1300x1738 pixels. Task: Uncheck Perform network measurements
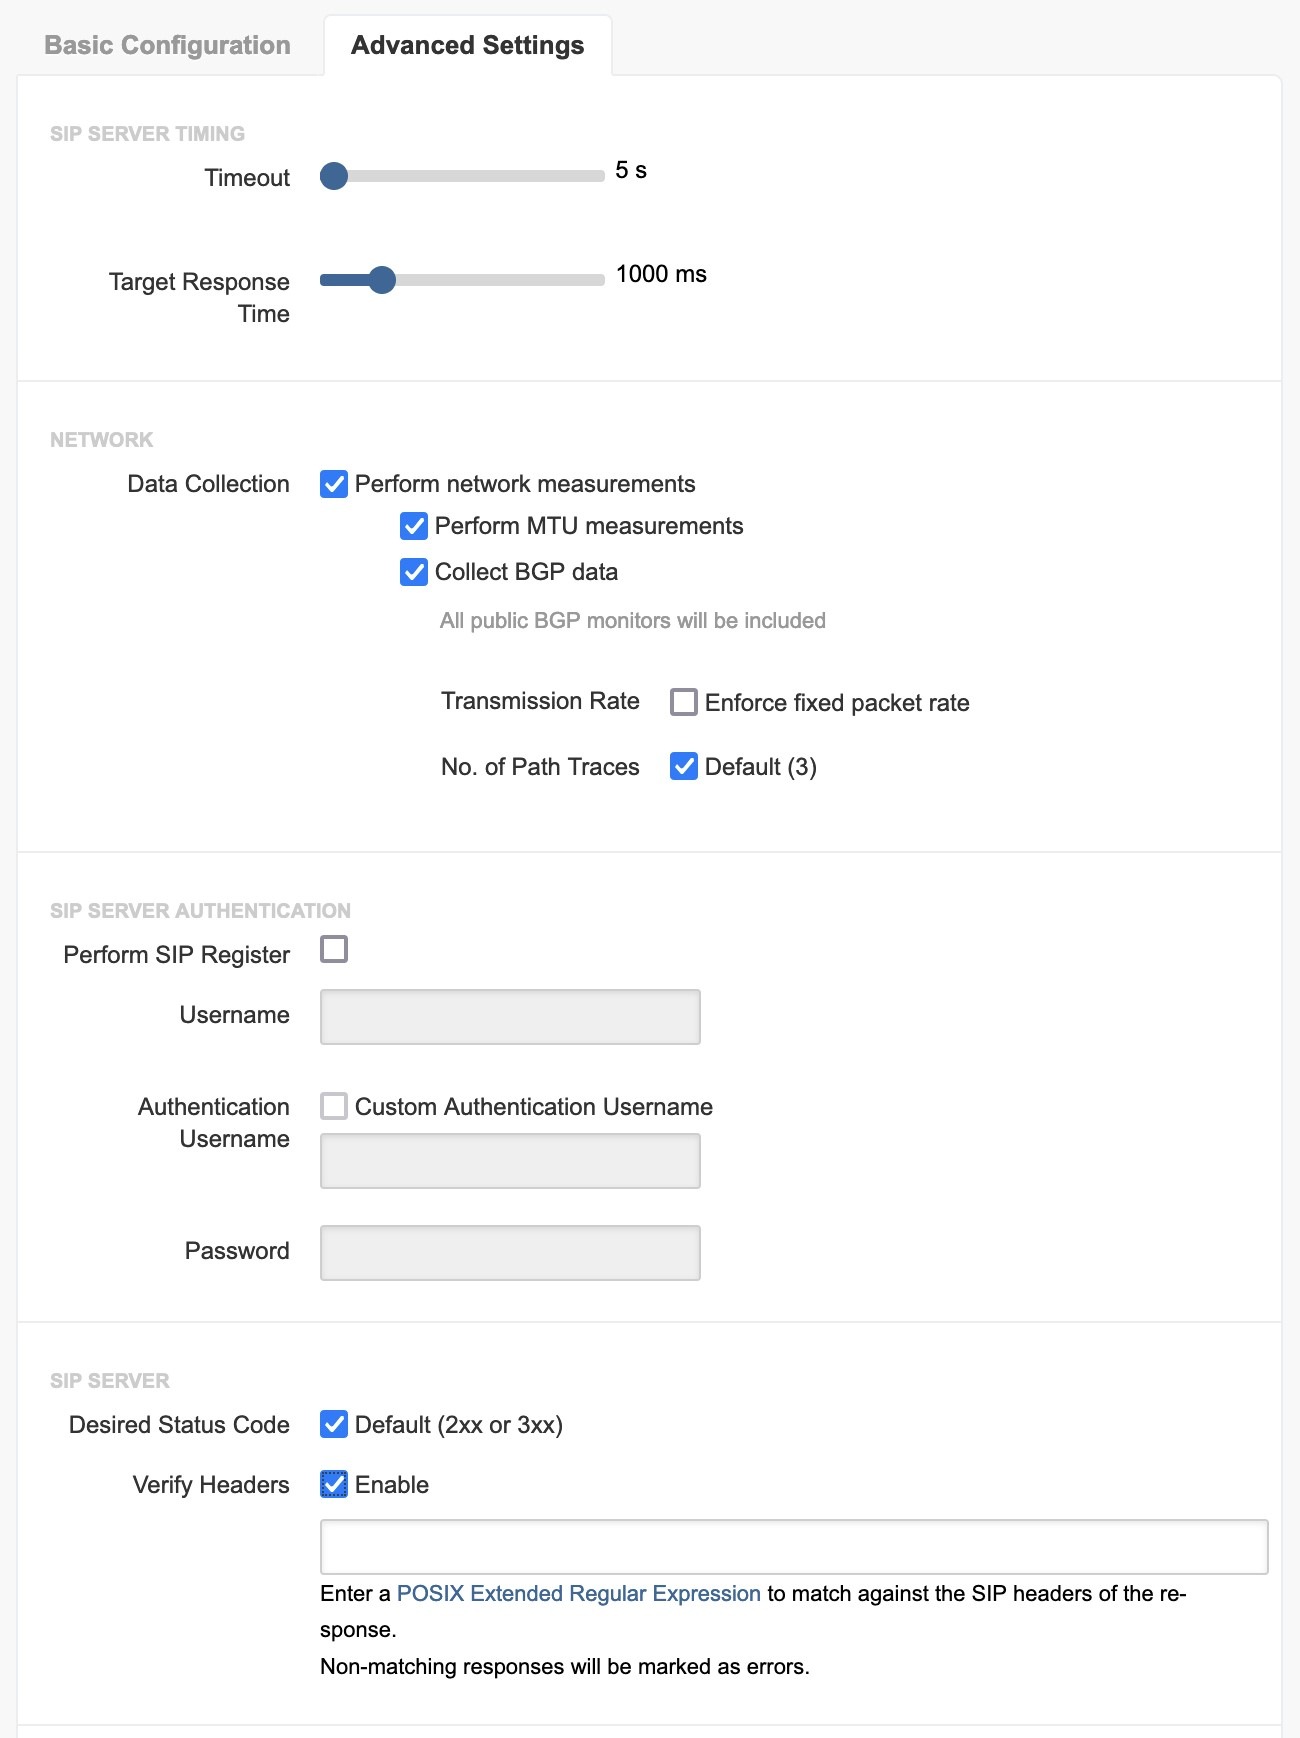tap(334, 484)
